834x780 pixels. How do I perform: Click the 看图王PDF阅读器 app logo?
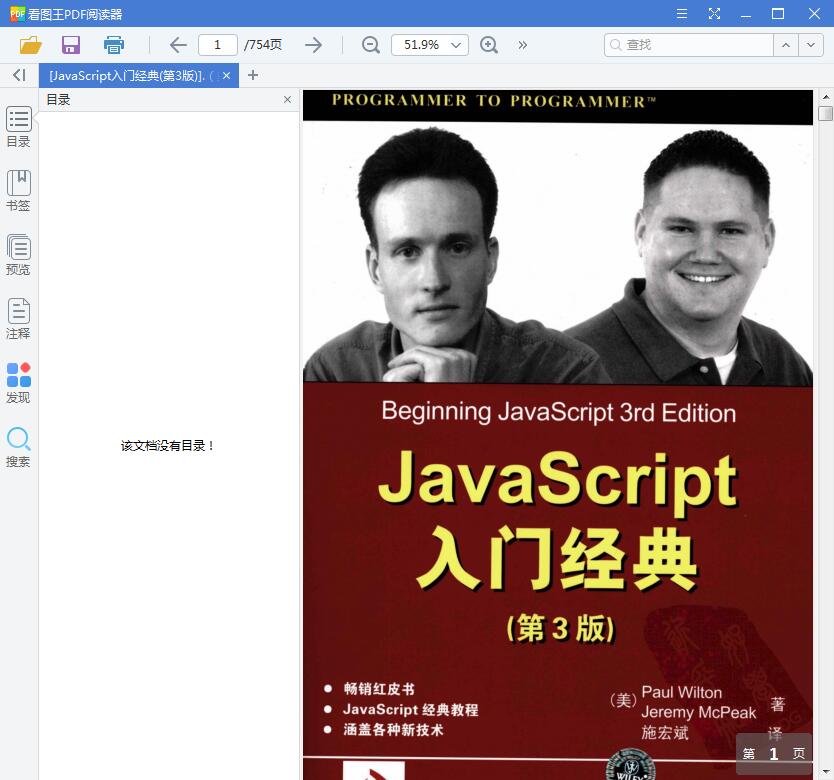pos(17,14)
